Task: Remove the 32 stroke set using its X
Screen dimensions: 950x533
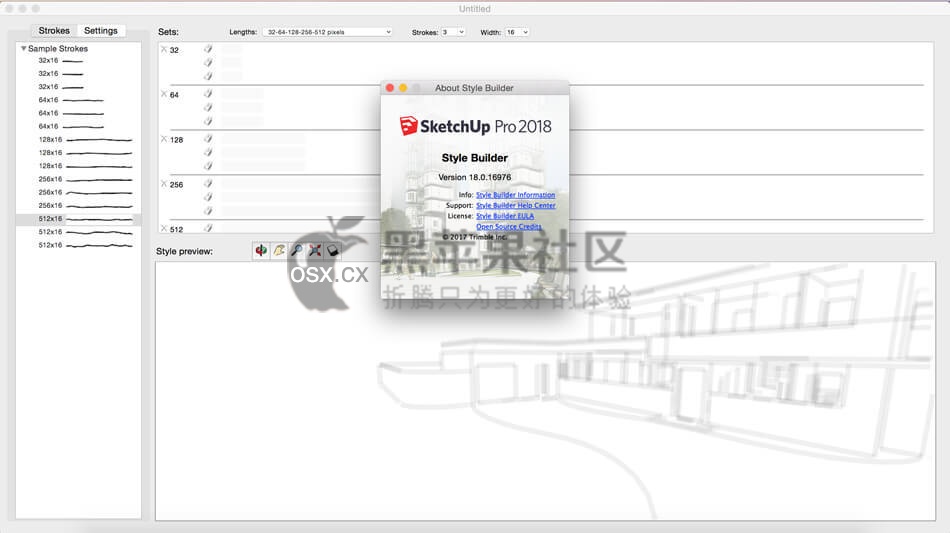Action: 164,49
